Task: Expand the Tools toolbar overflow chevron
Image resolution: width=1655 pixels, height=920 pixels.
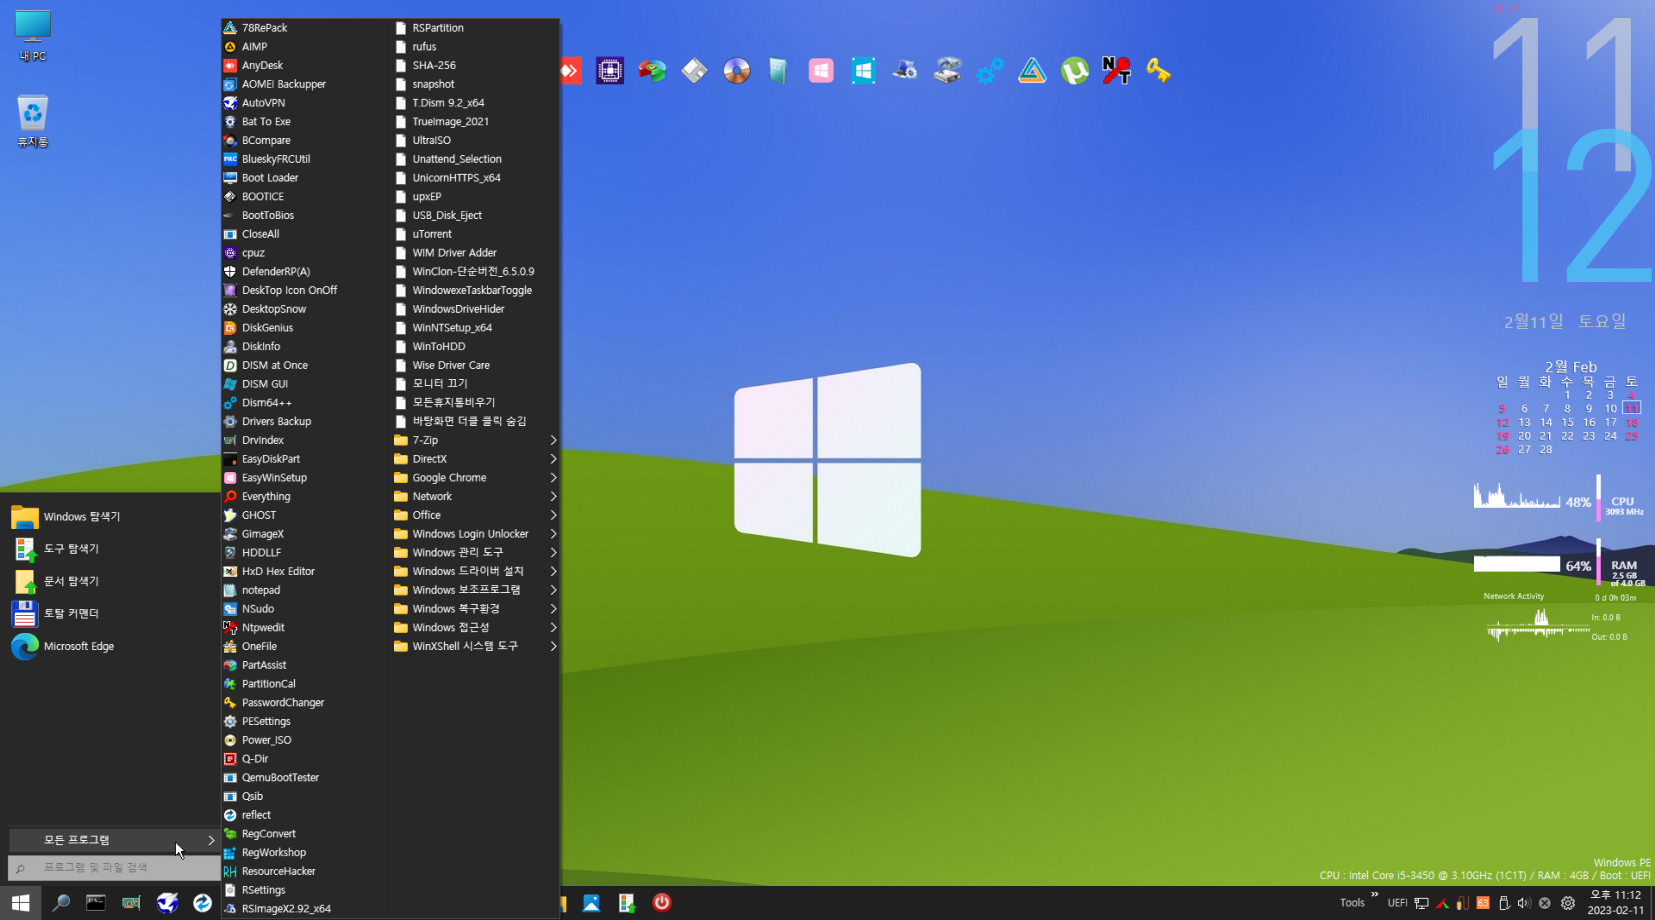Action: click(x=1375, y=895)
